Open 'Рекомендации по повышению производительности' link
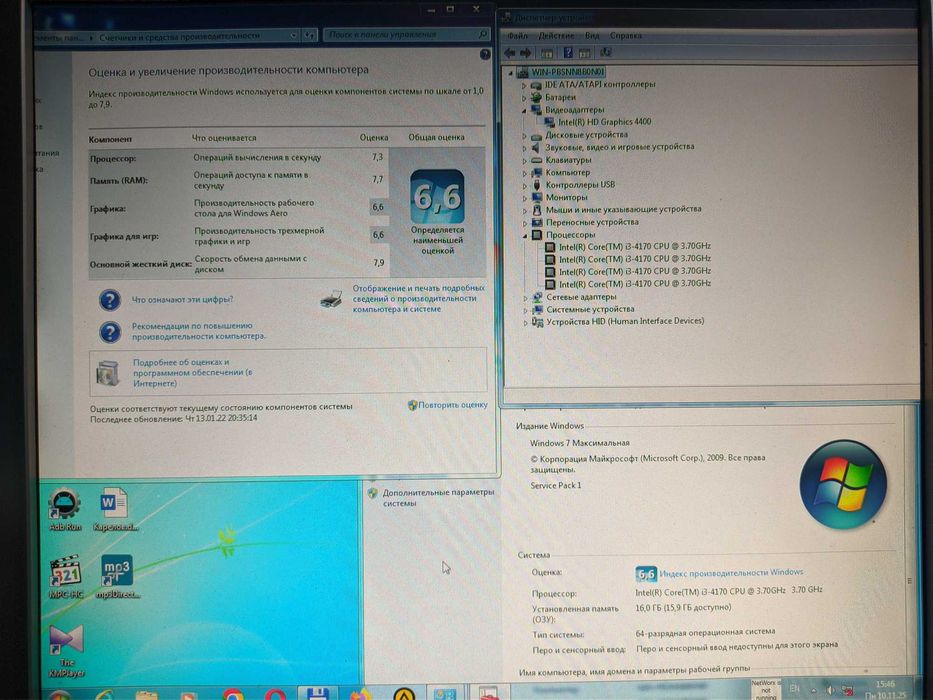This screenshot has height=700, width=933. [199, 331]
